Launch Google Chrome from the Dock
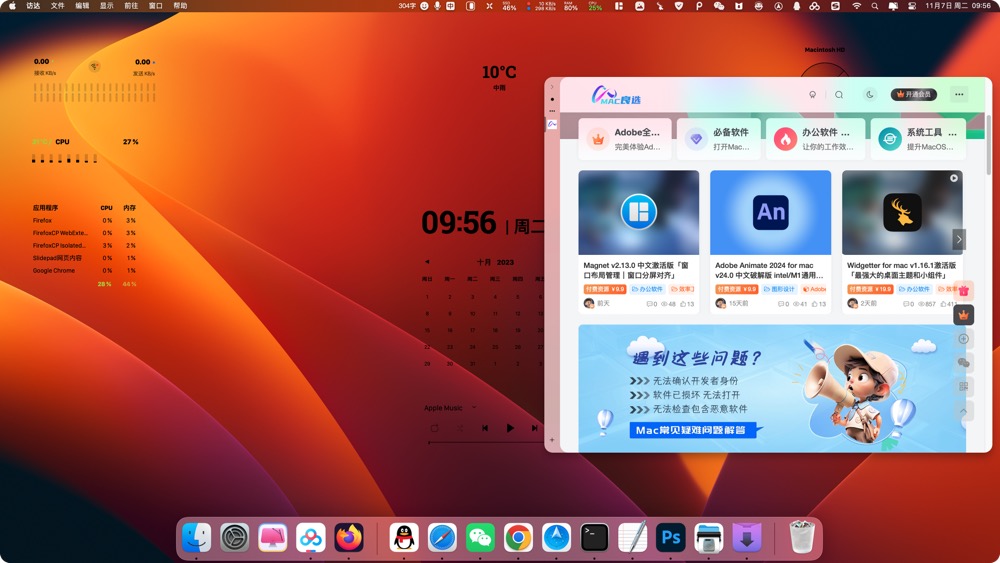The width and height of the screenshot is (1000, 563). coord(518,537)
